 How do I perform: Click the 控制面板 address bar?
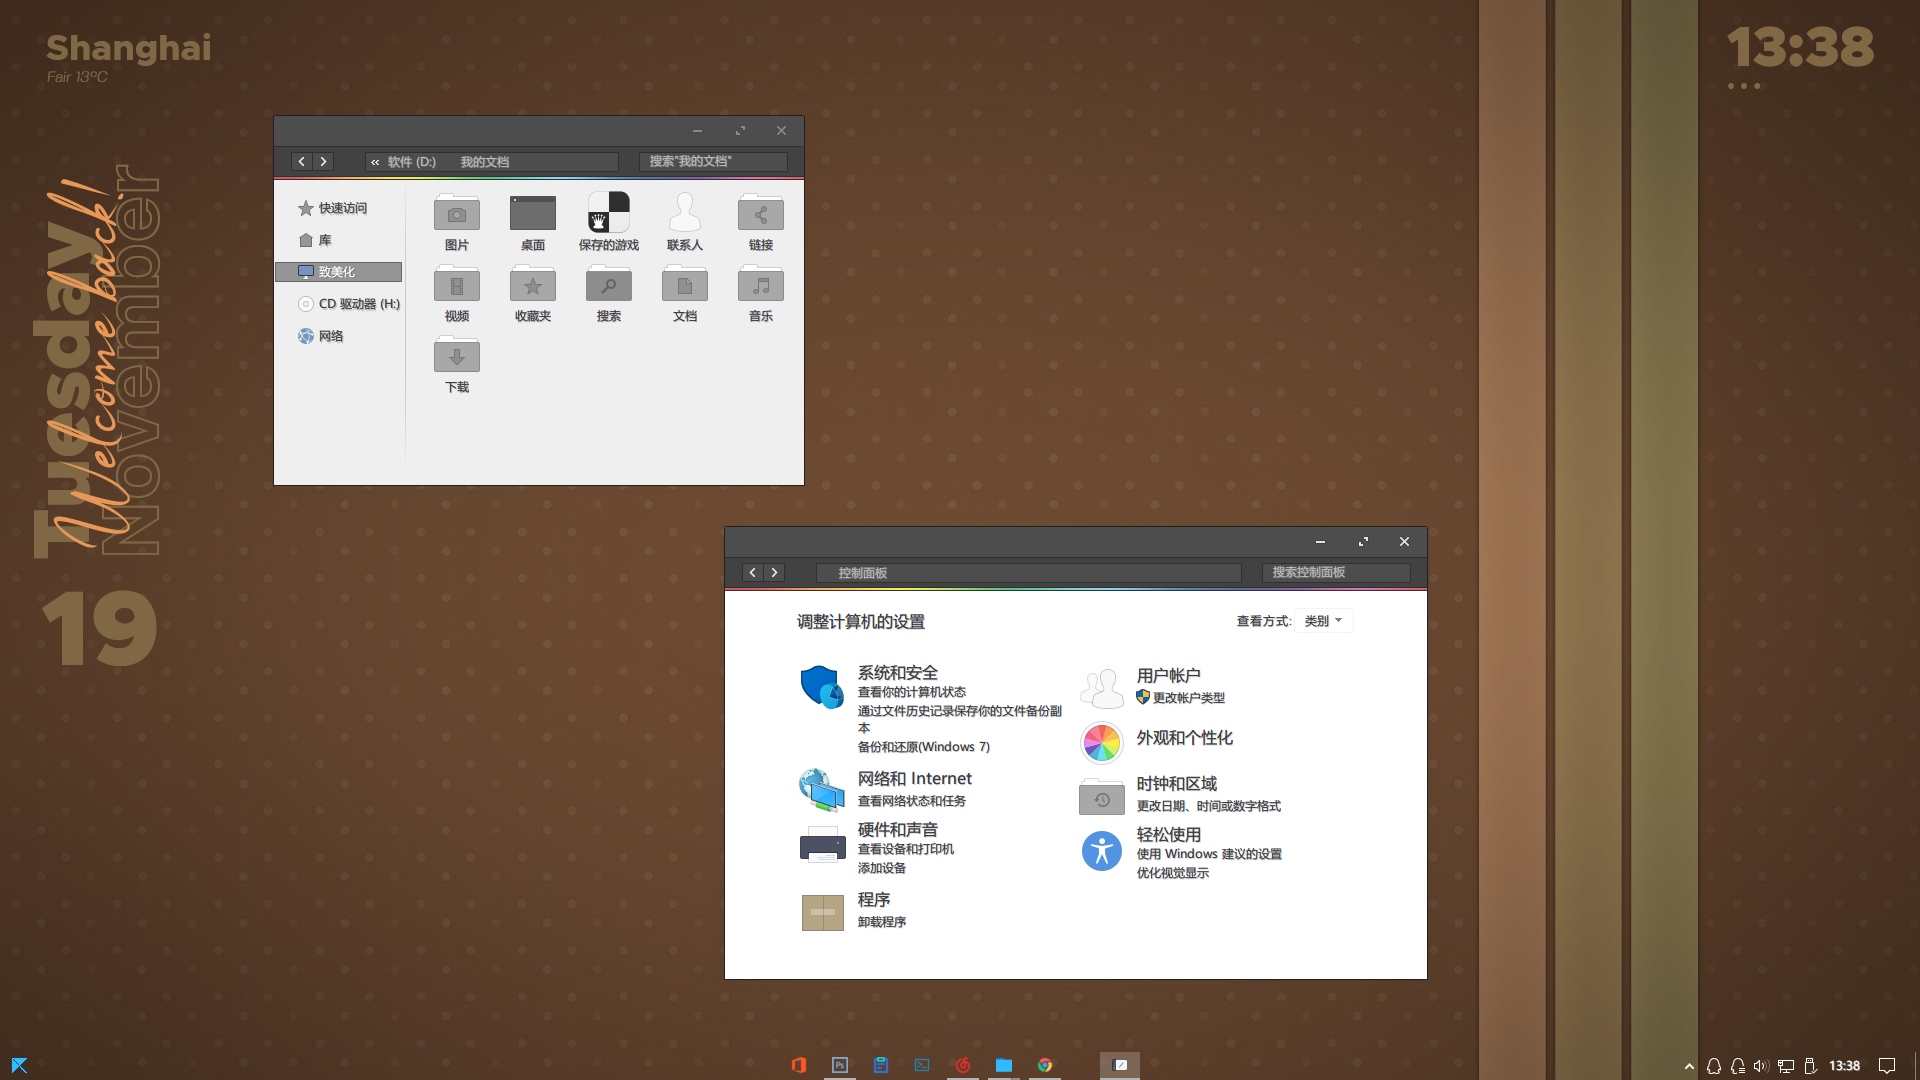coord(1028,573)
